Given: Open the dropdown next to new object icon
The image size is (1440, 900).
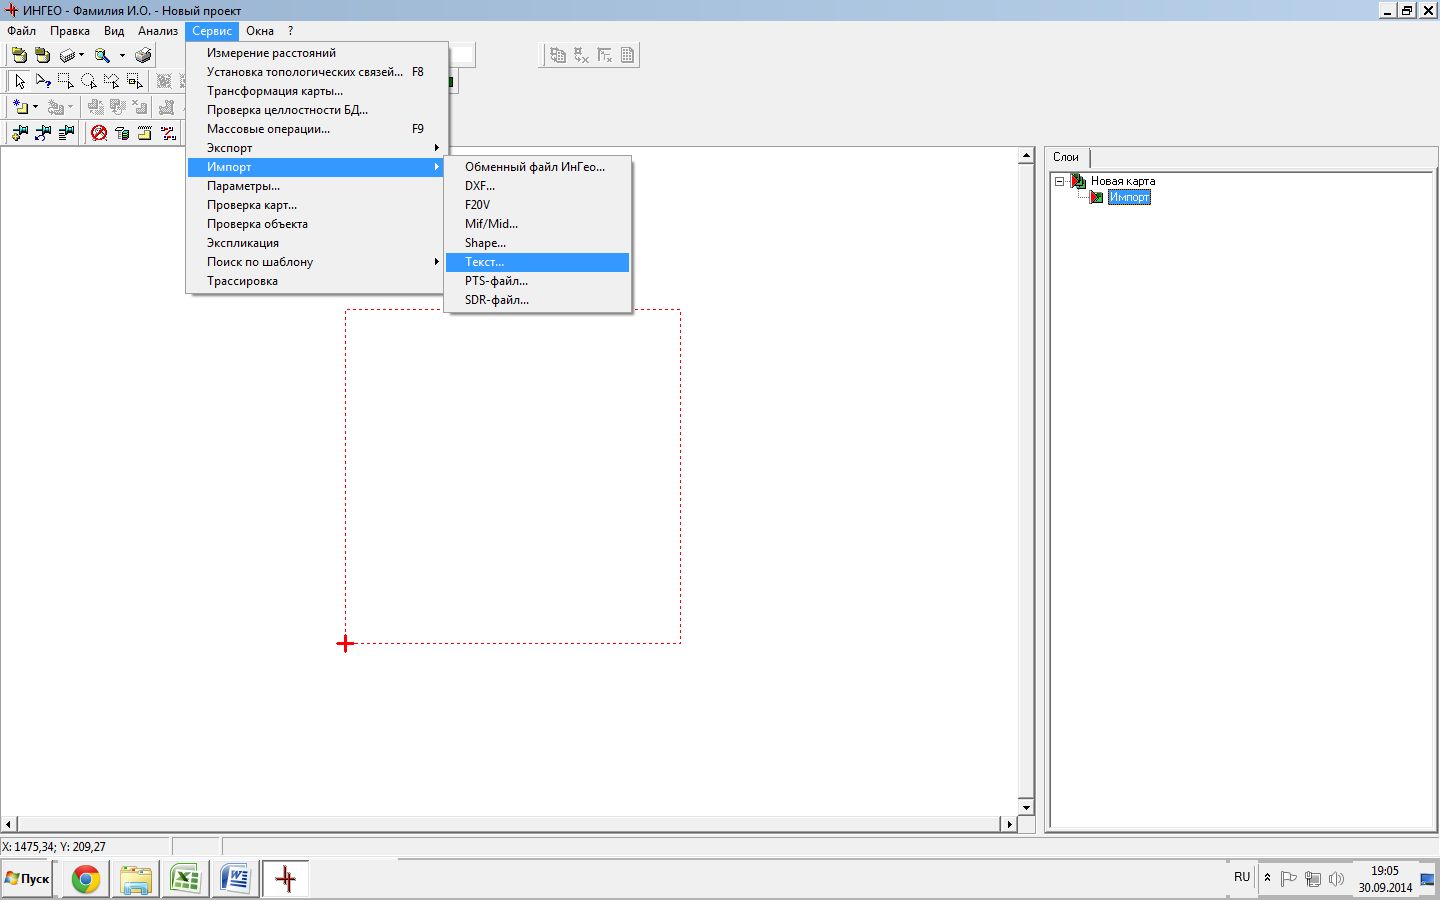Looking at the screenshot, I should [x=35, y=107].
